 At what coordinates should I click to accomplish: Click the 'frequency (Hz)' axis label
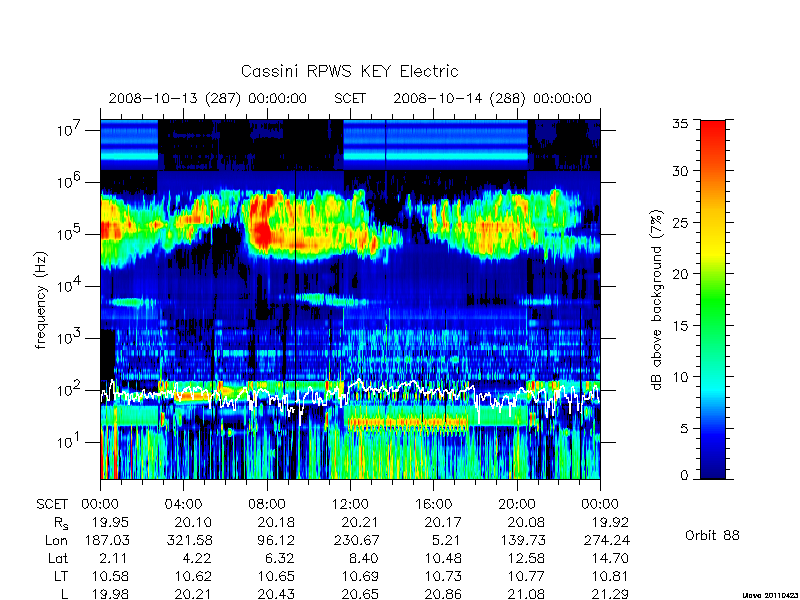click(41, 300)
